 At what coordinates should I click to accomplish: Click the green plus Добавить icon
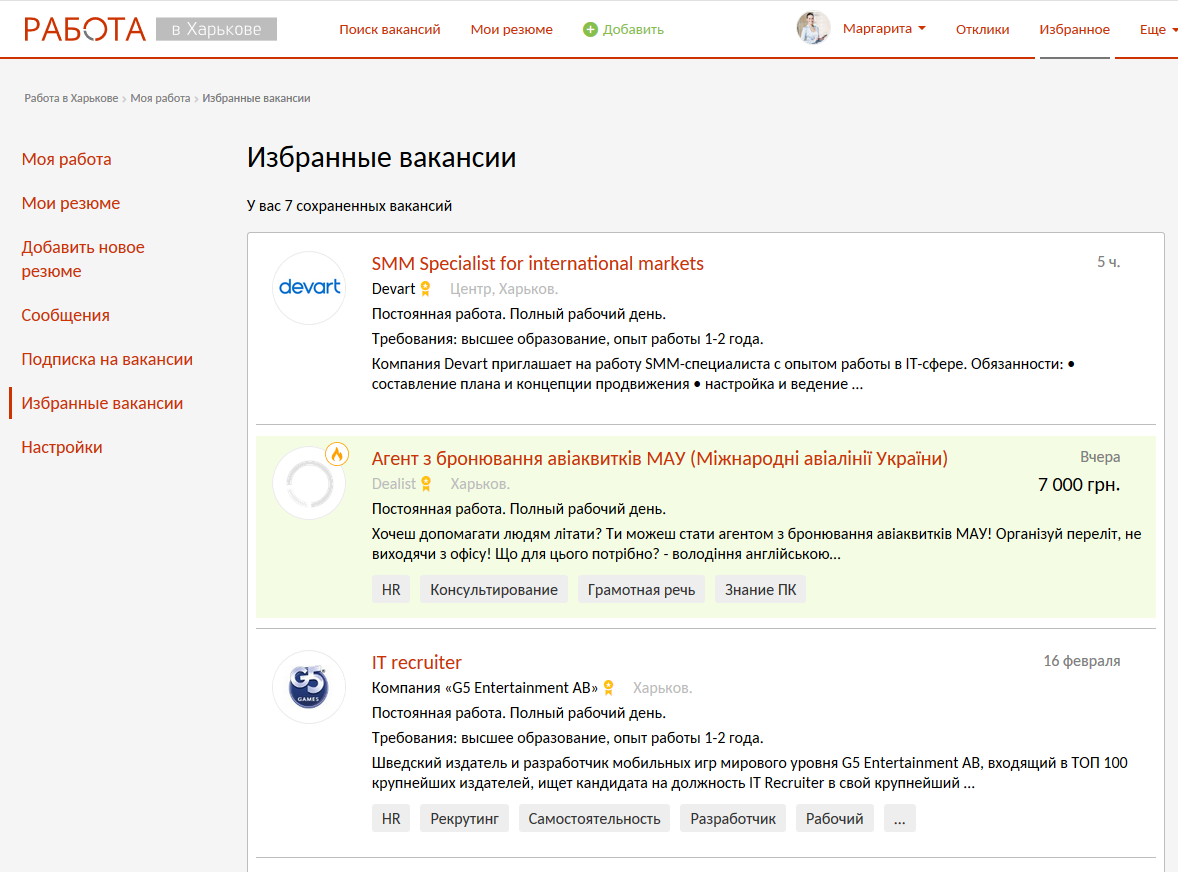590,30
